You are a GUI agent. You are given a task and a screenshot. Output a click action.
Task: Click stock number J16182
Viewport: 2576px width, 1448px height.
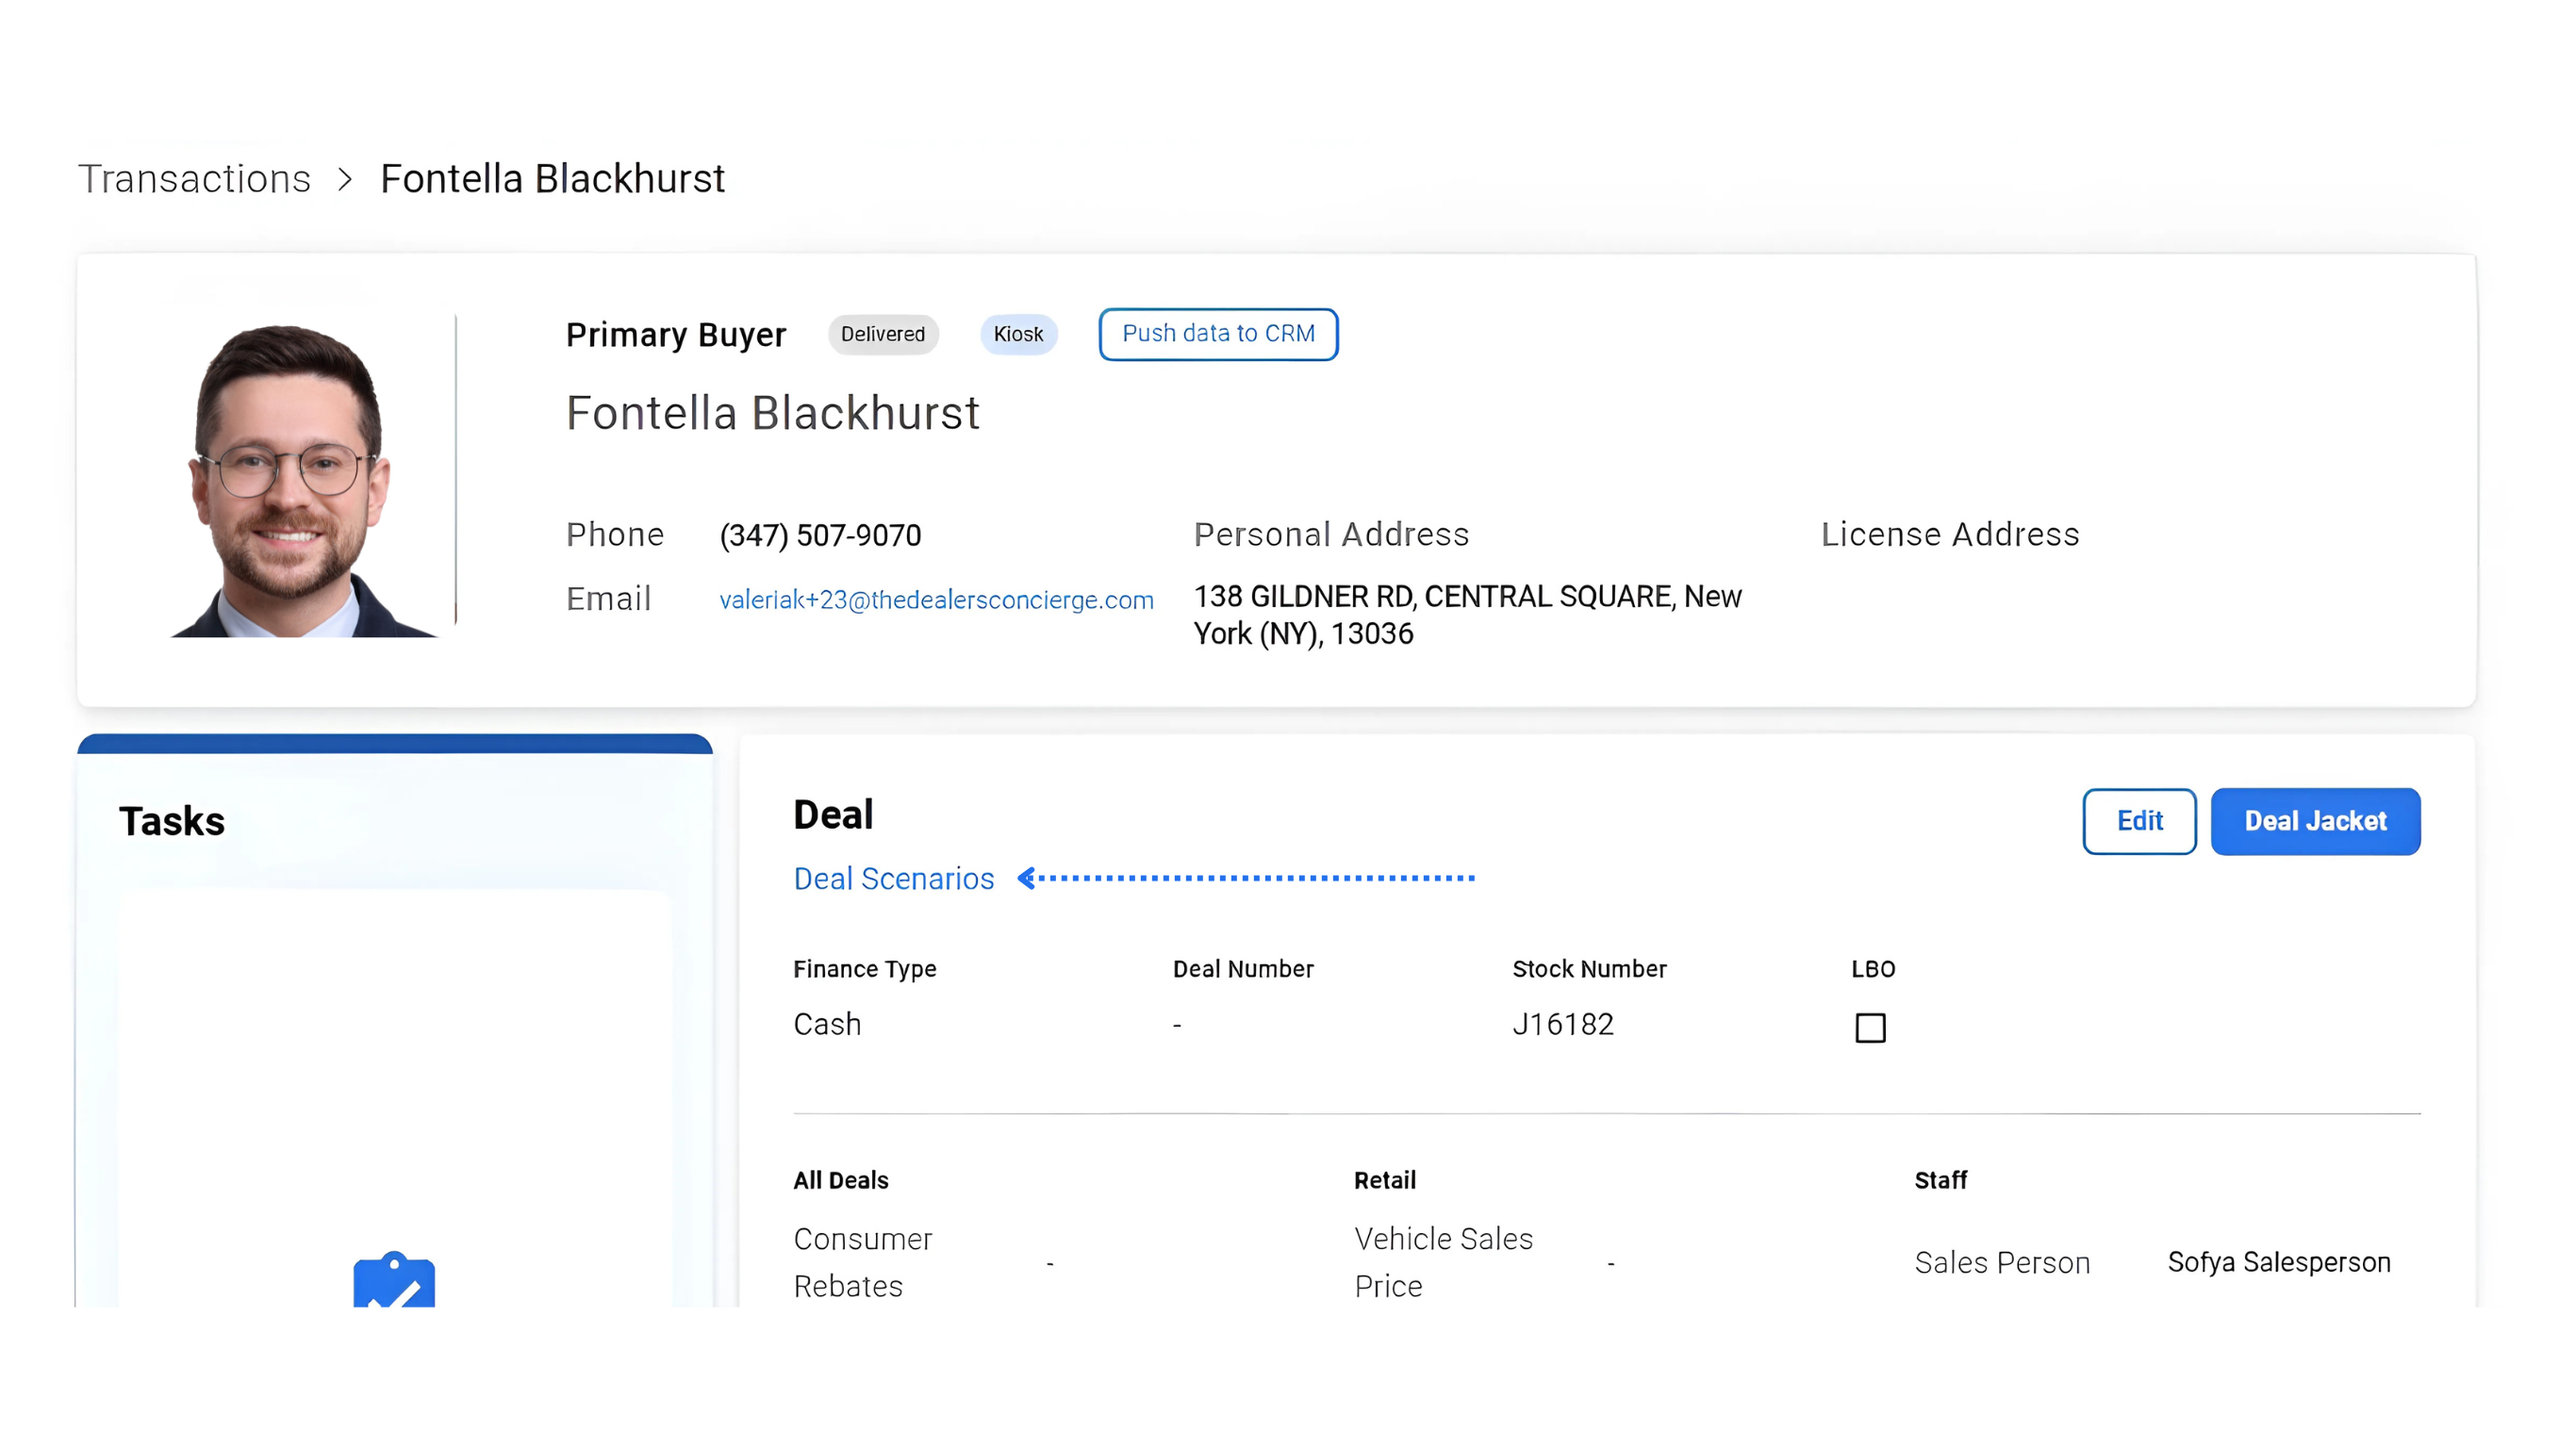click(1563, 1025)
